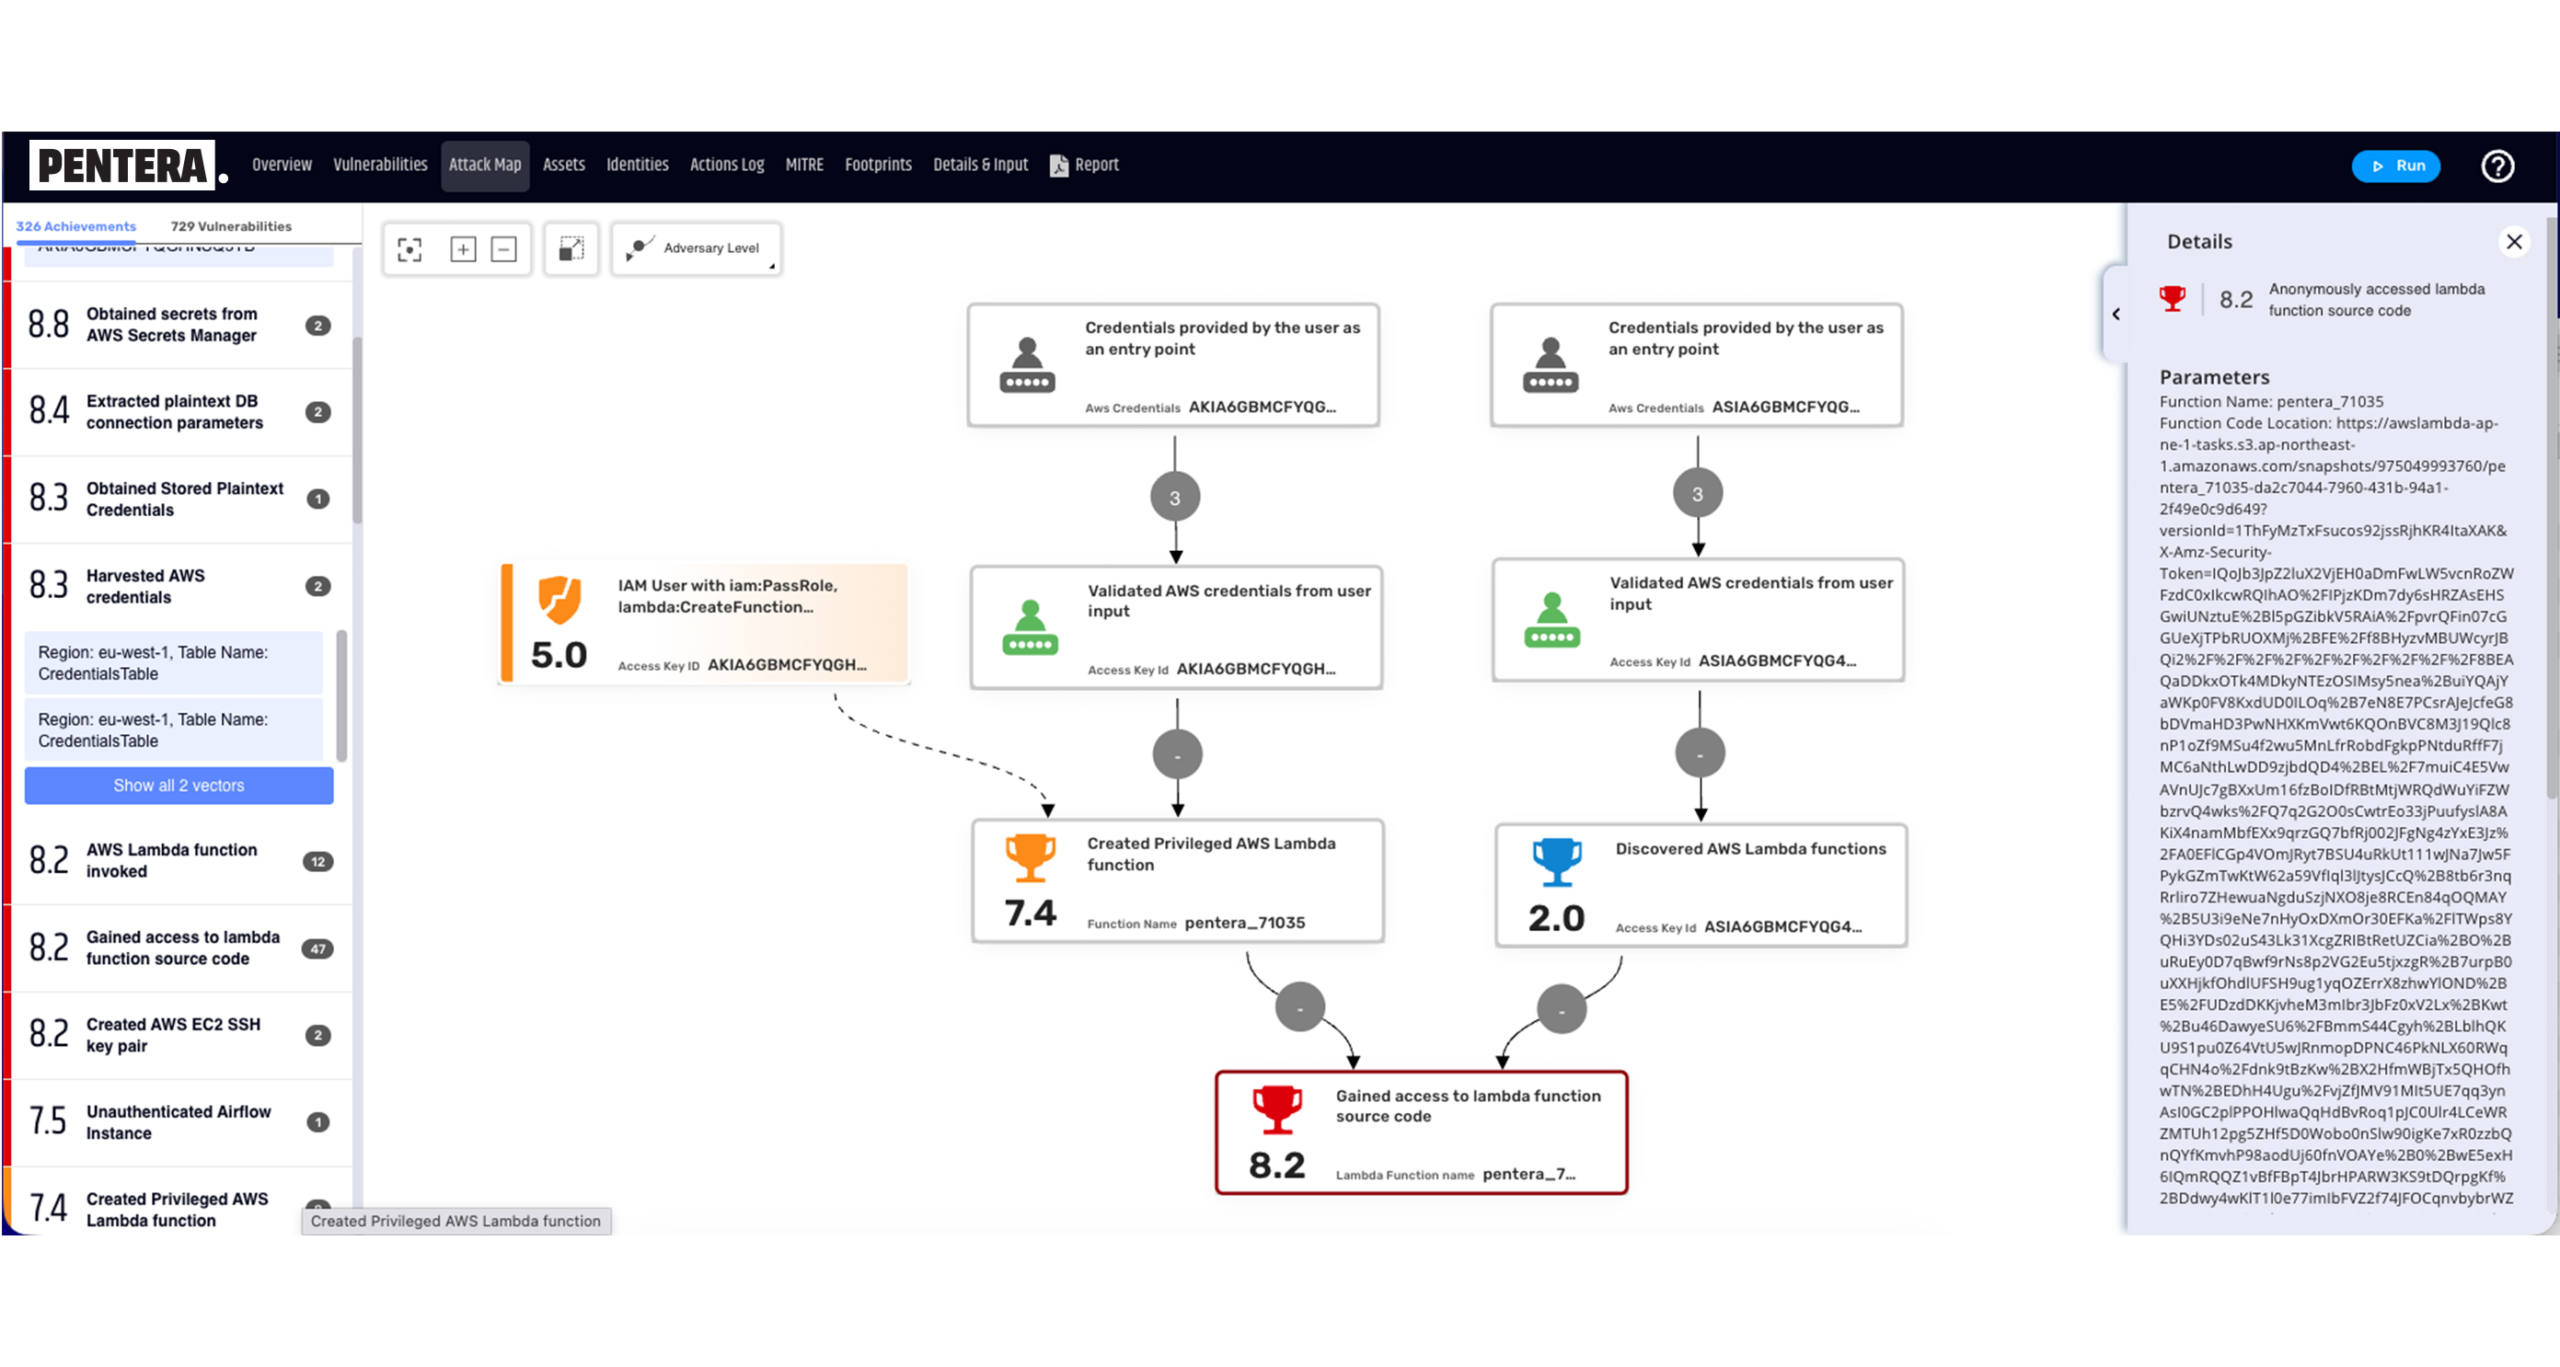The height and width of the screenshot is (1367, 2560).
Task: Click the Show all 2 vectors button
Action: point(179,786)
